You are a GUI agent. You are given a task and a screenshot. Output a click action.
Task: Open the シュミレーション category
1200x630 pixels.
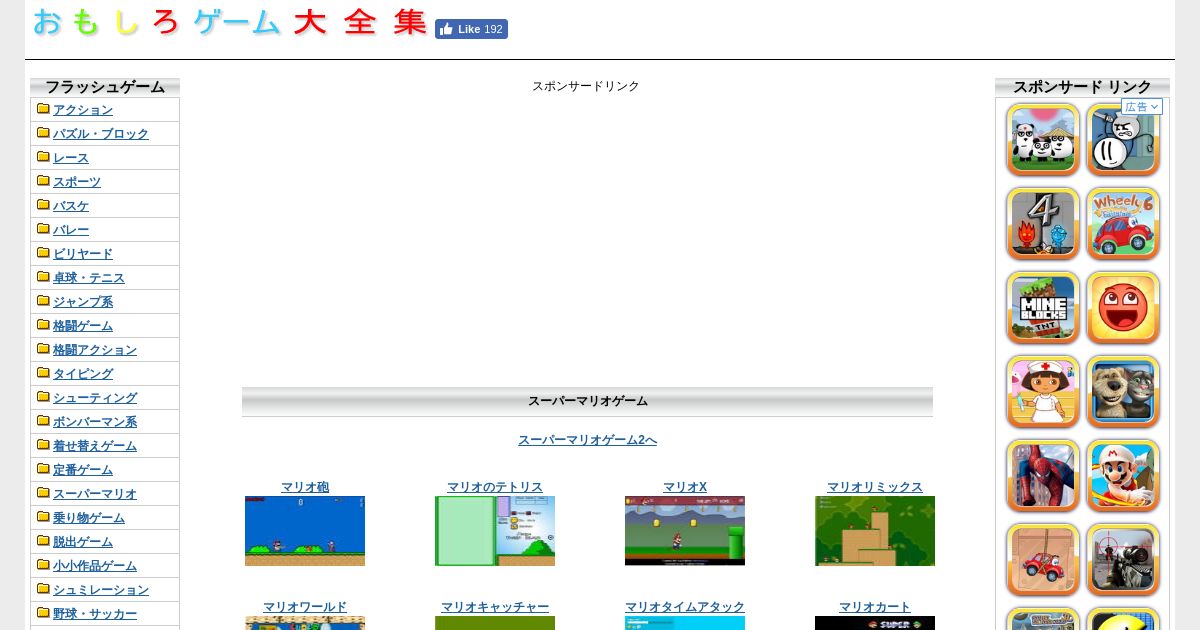101,590
